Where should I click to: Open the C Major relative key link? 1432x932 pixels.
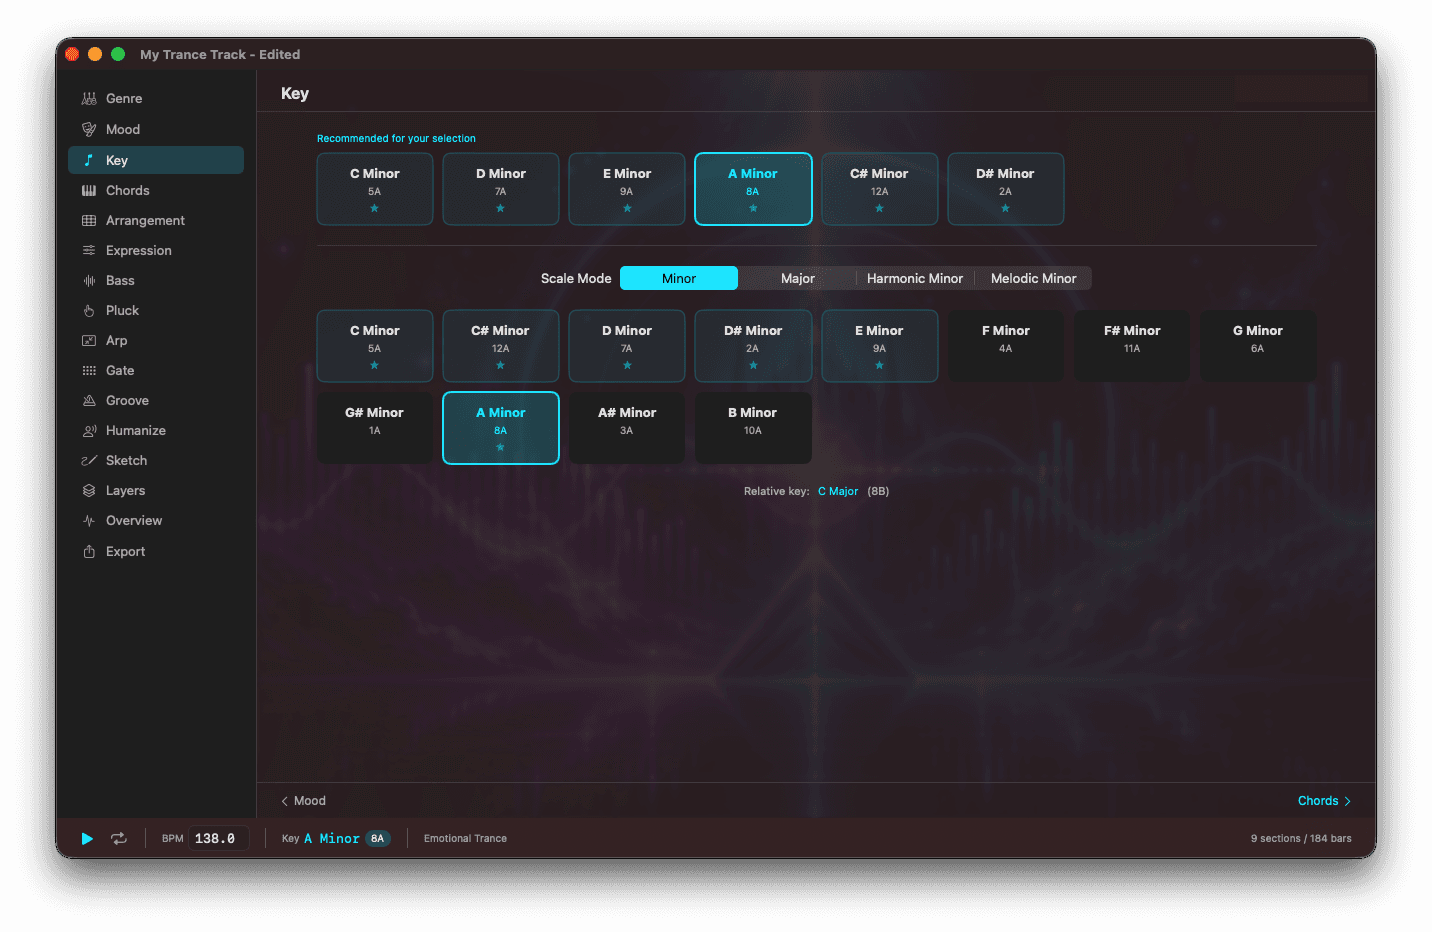point(838,491)
